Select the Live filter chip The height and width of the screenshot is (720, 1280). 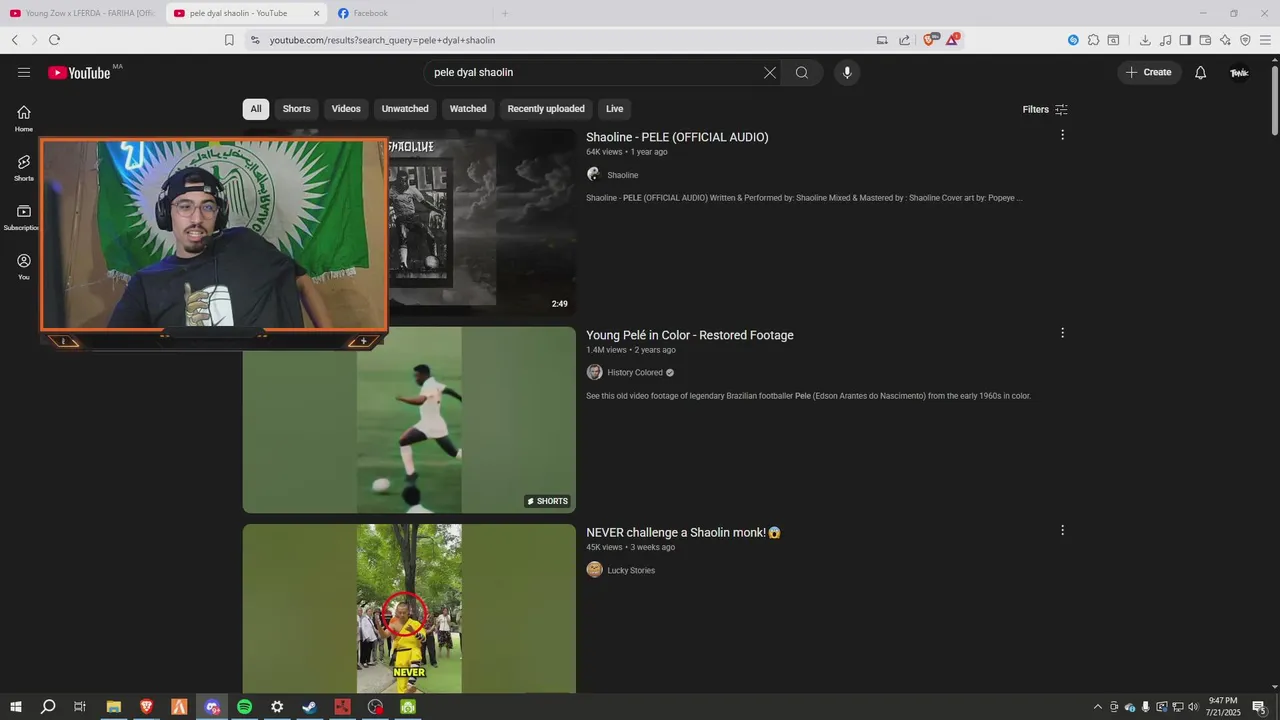click(x=614, y=109)
